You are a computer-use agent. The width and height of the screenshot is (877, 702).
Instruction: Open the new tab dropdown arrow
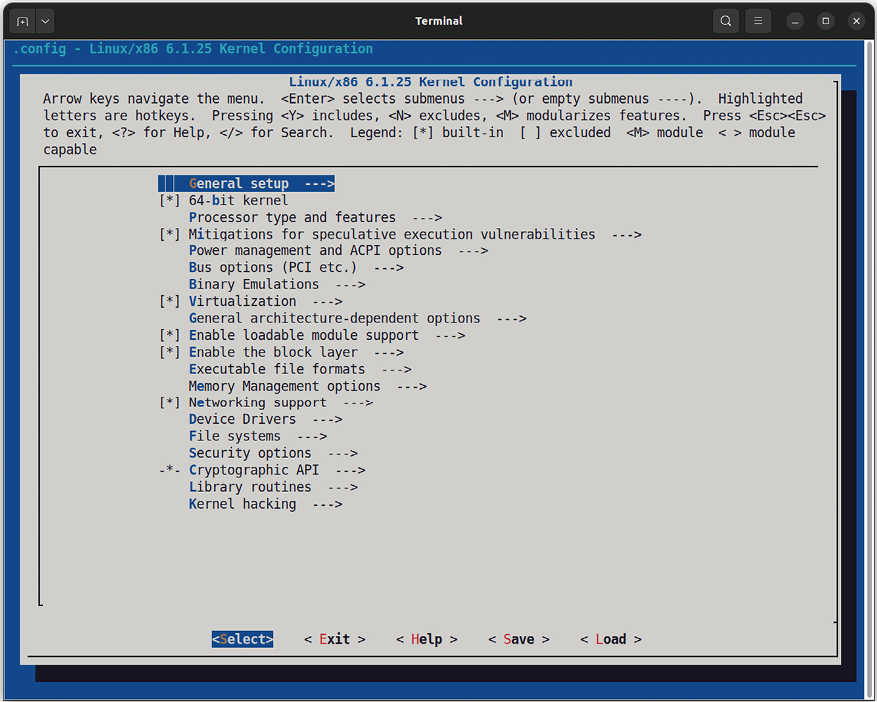pyautogui.click(x=45, y=21)
